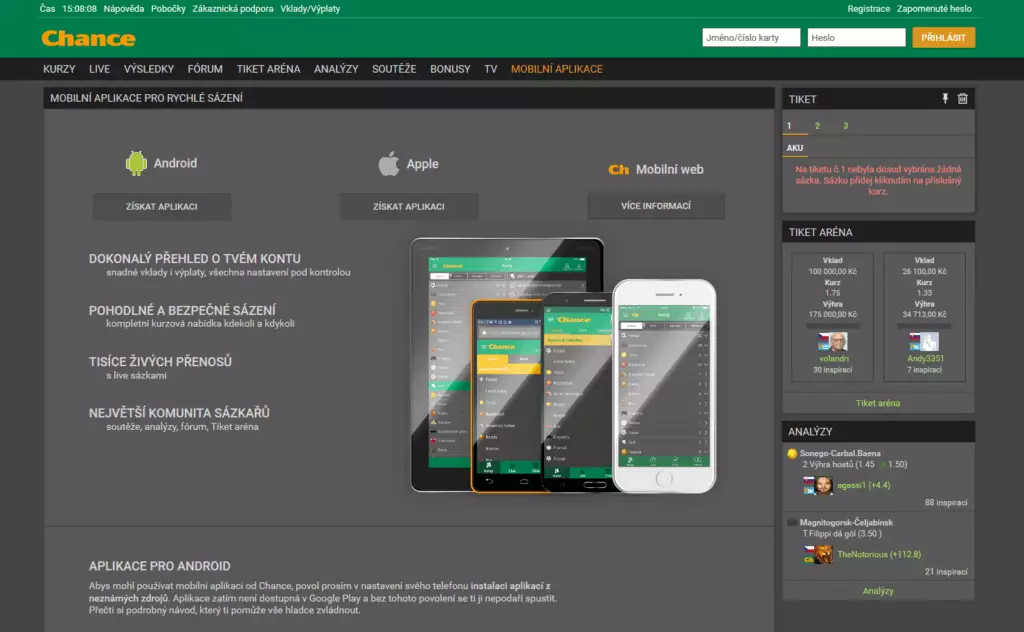Click the devices promo image

564,366
